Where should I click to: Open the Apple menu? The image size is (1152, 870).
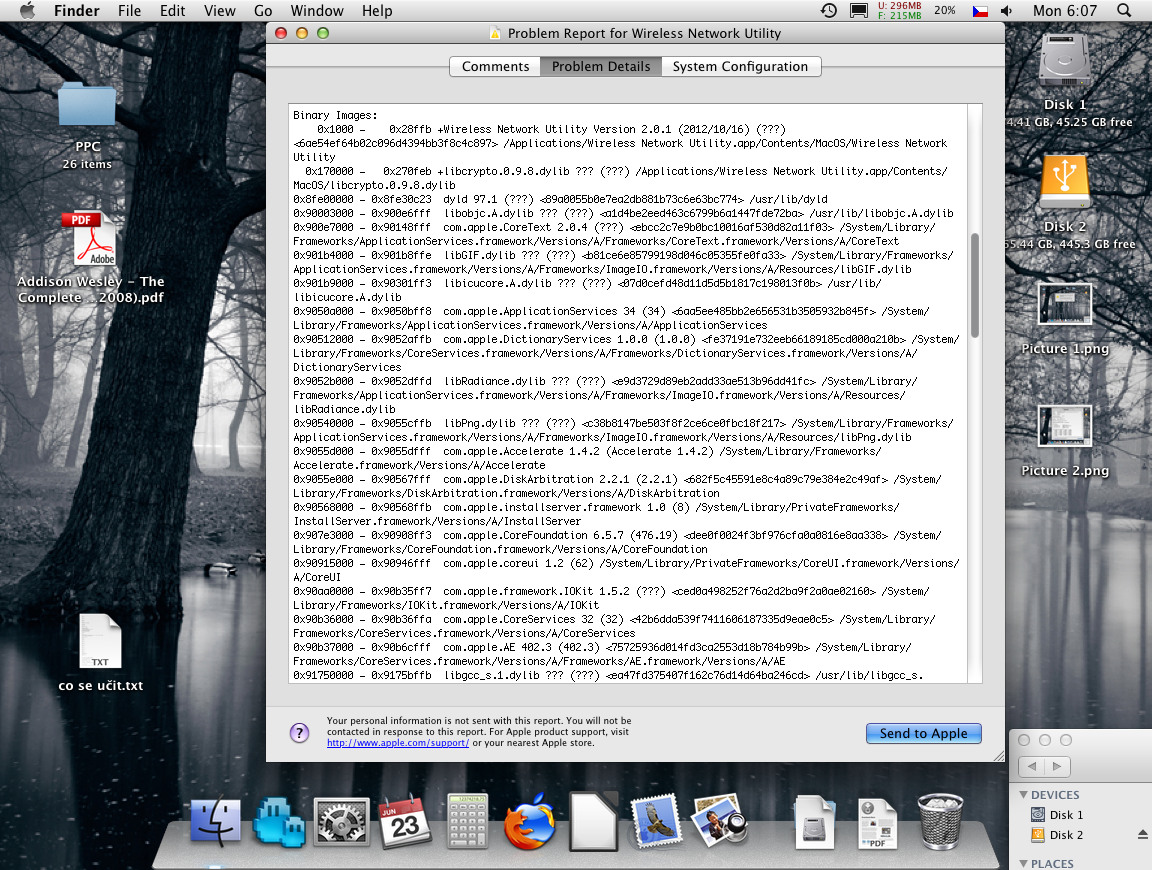point(27,10)
